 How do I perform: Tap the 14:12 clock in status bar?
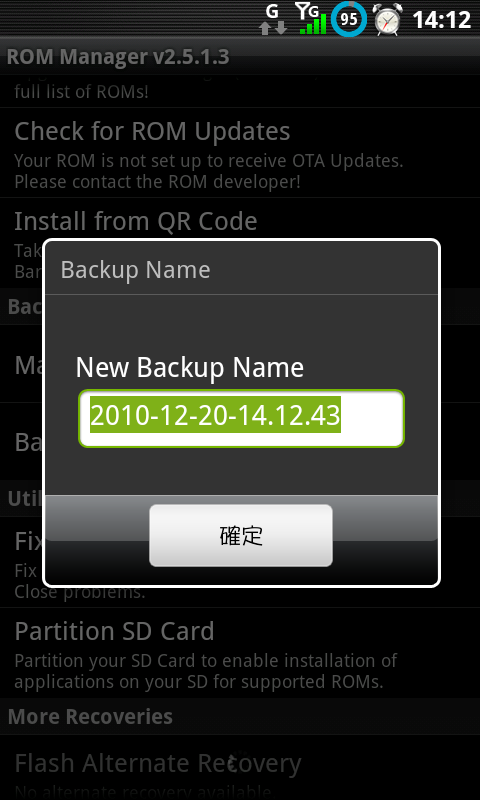click(x=441, y=20)
